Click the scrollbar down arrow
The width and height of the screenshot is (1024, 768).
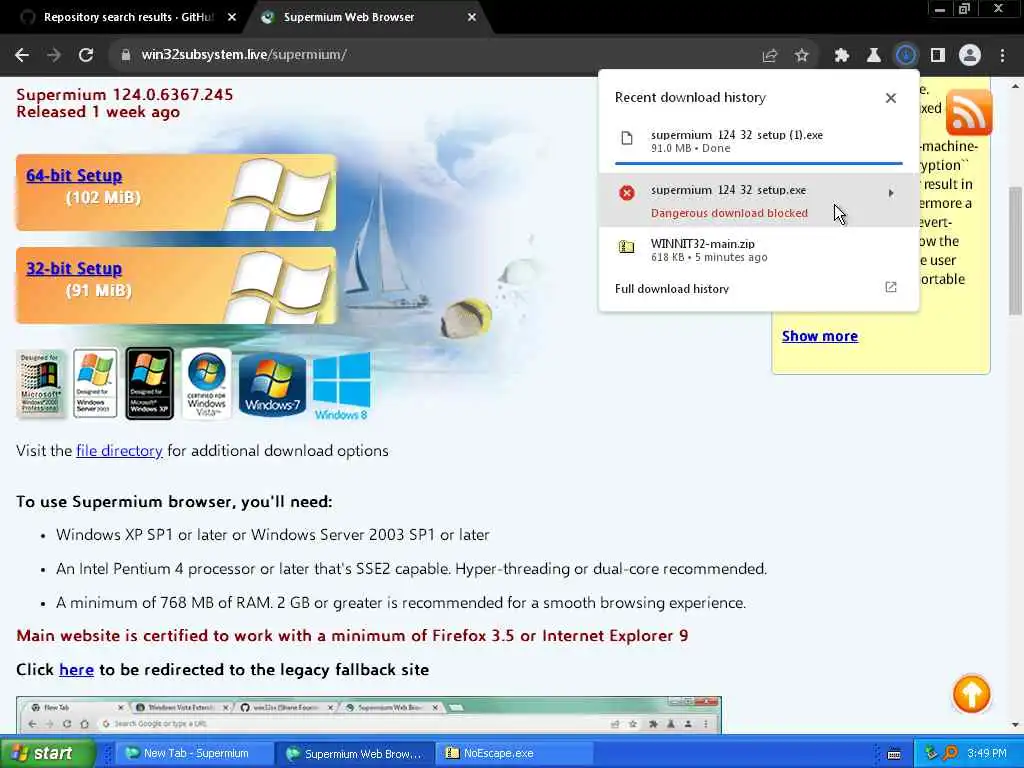[x=1016, y=724]
